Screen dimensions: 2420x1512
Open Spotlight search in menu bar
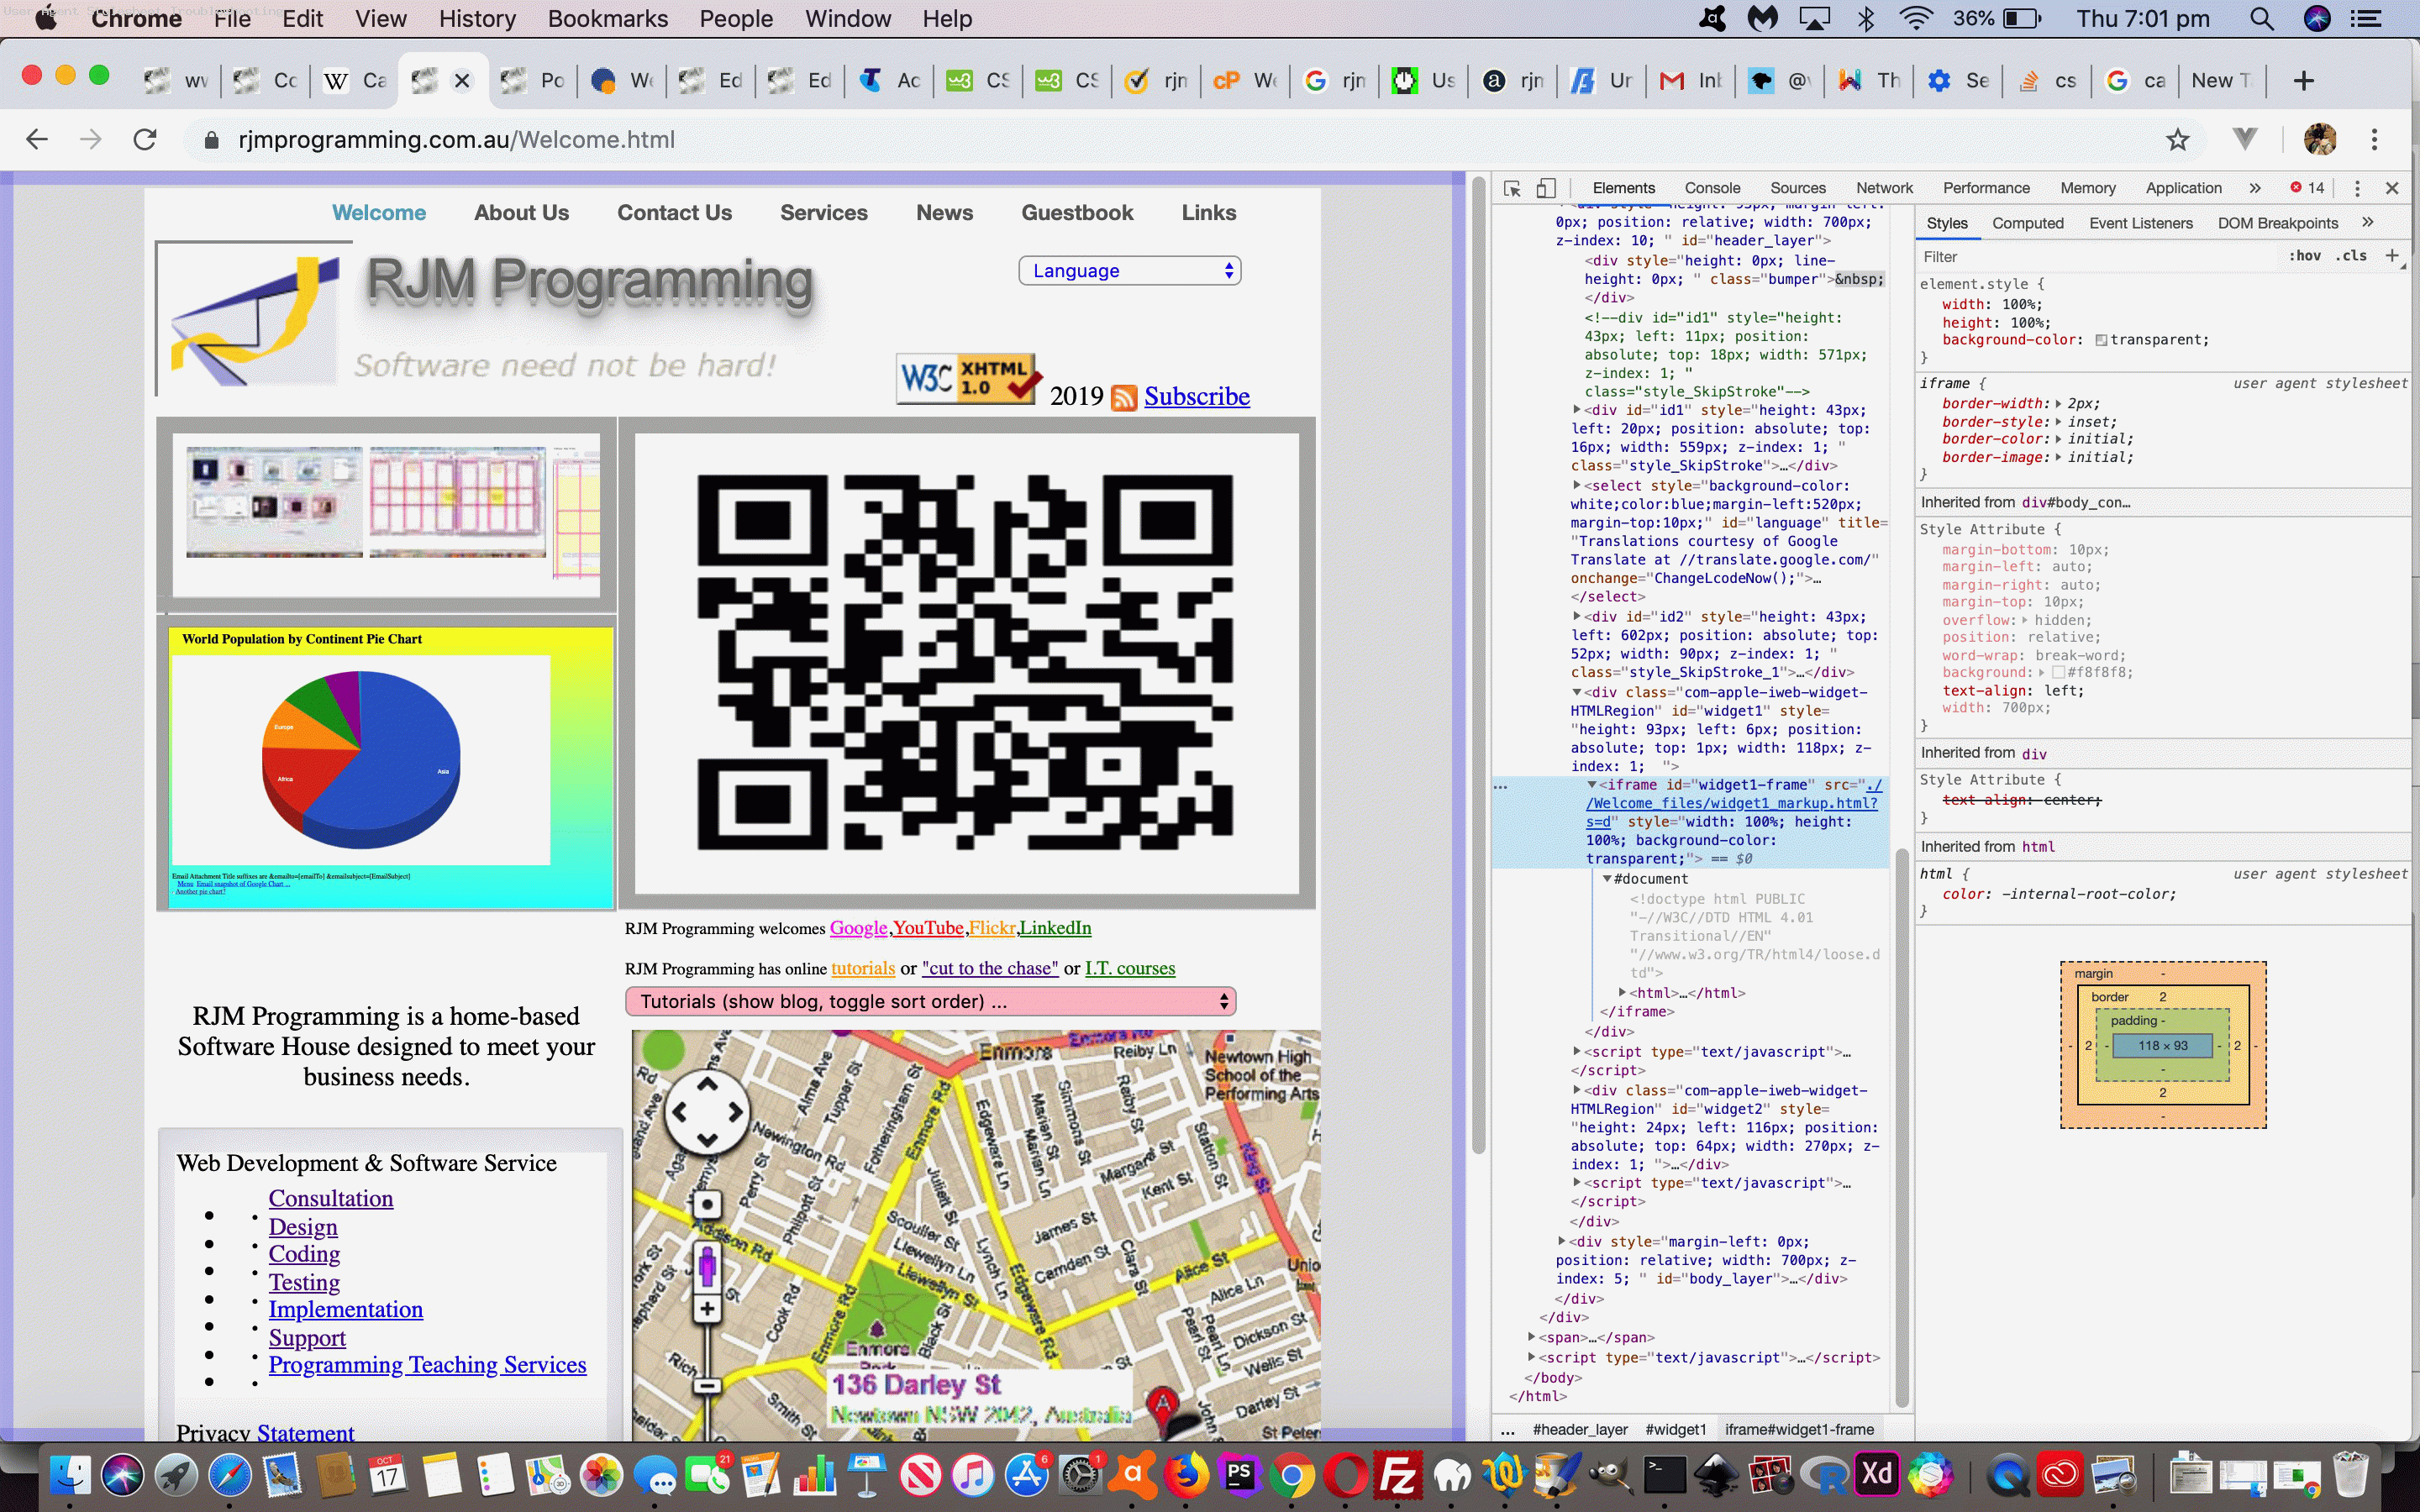[x=2261, y=19]
